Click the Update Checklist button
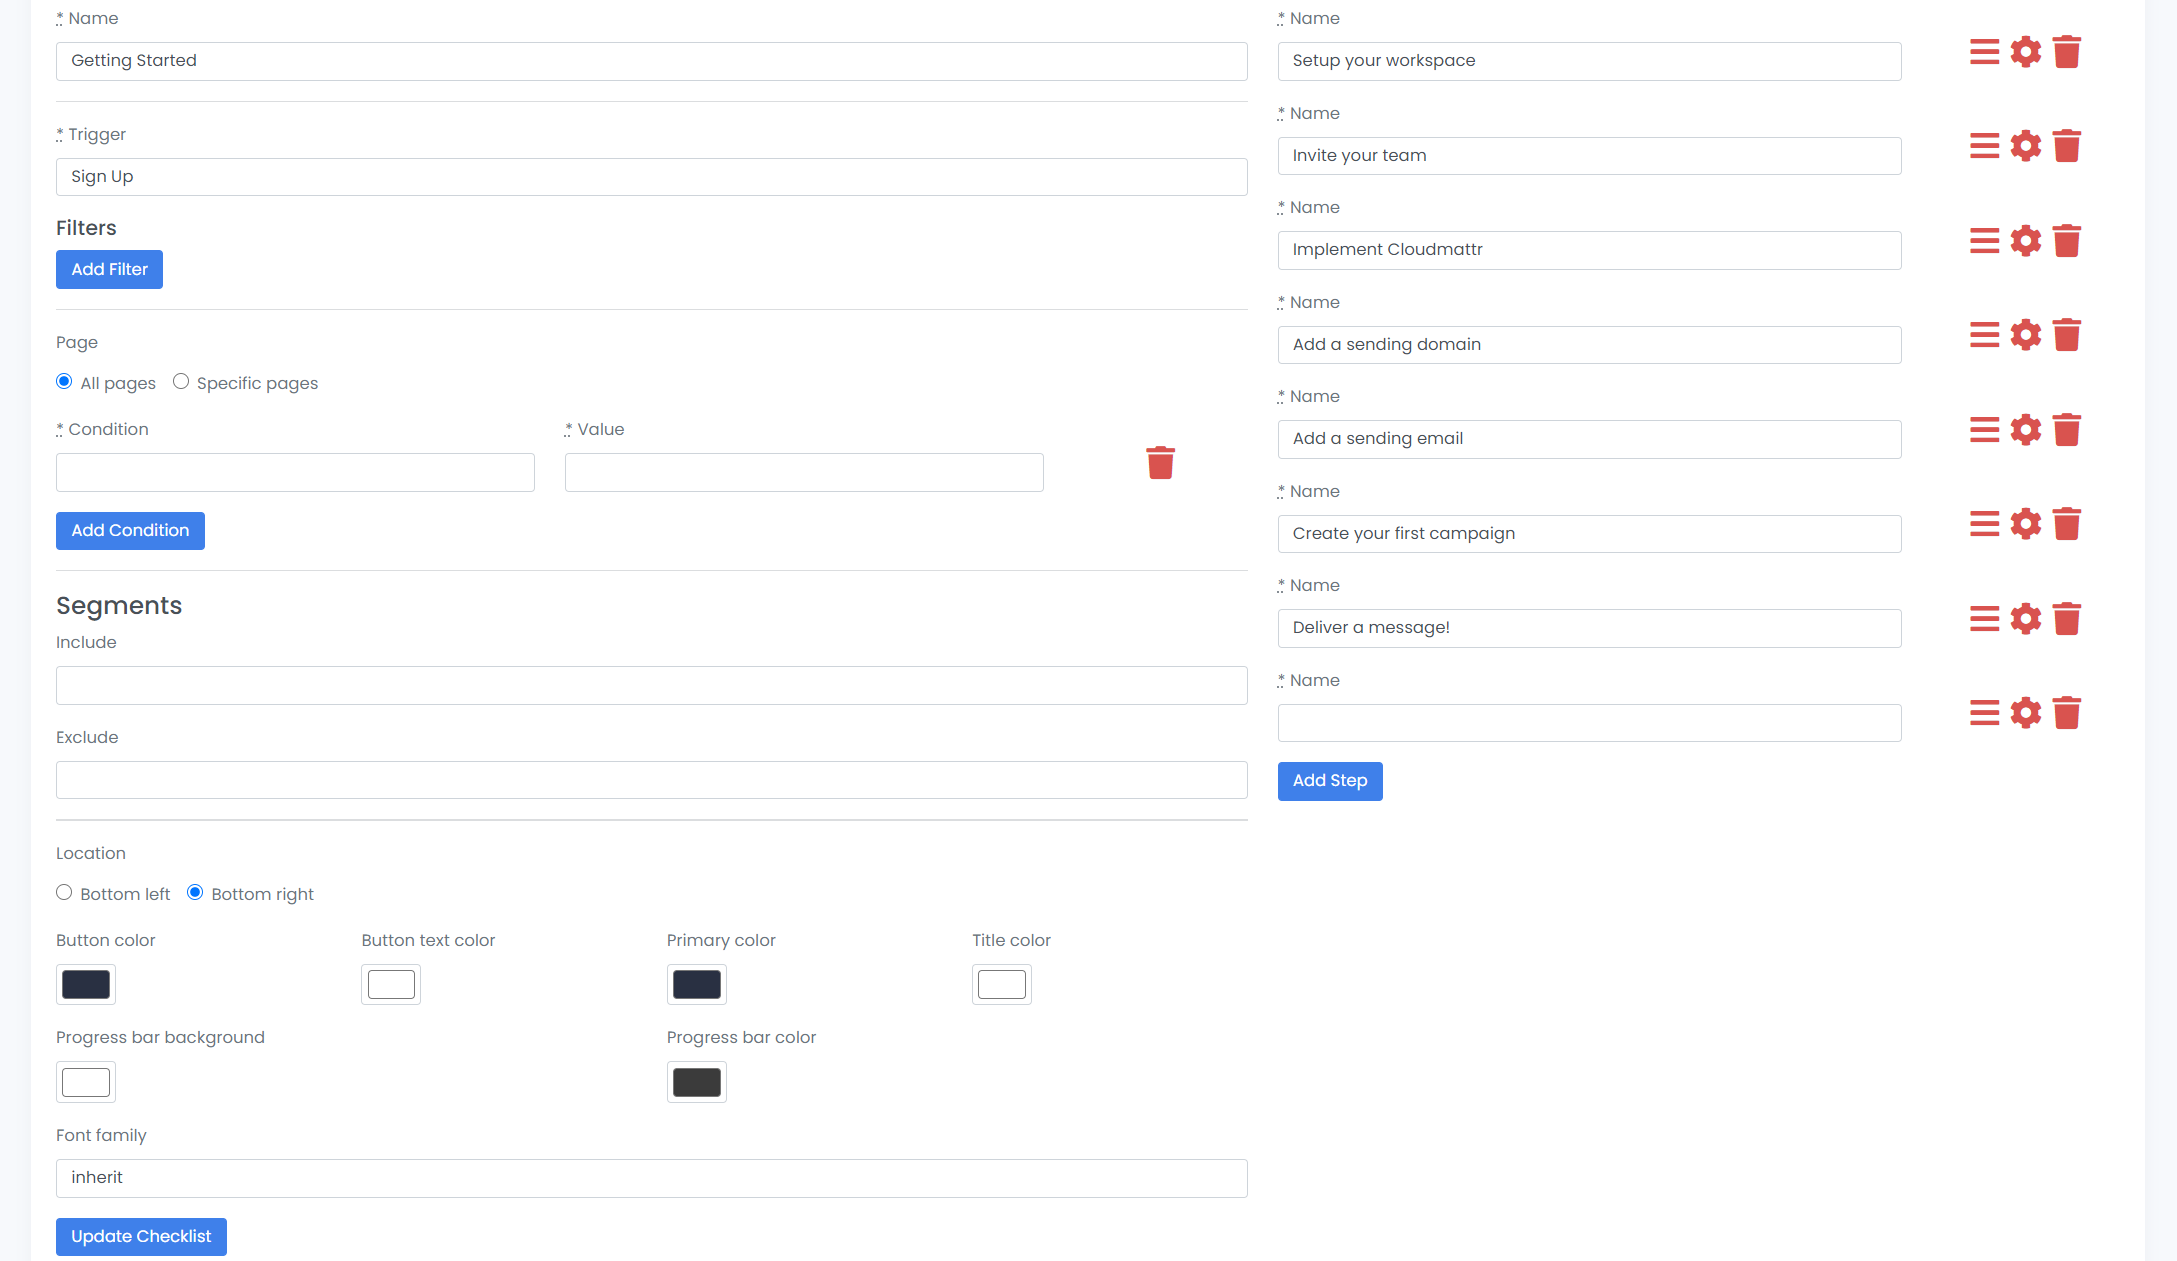Screen dimensions: 2177x1261 [x=141, y=1237]
